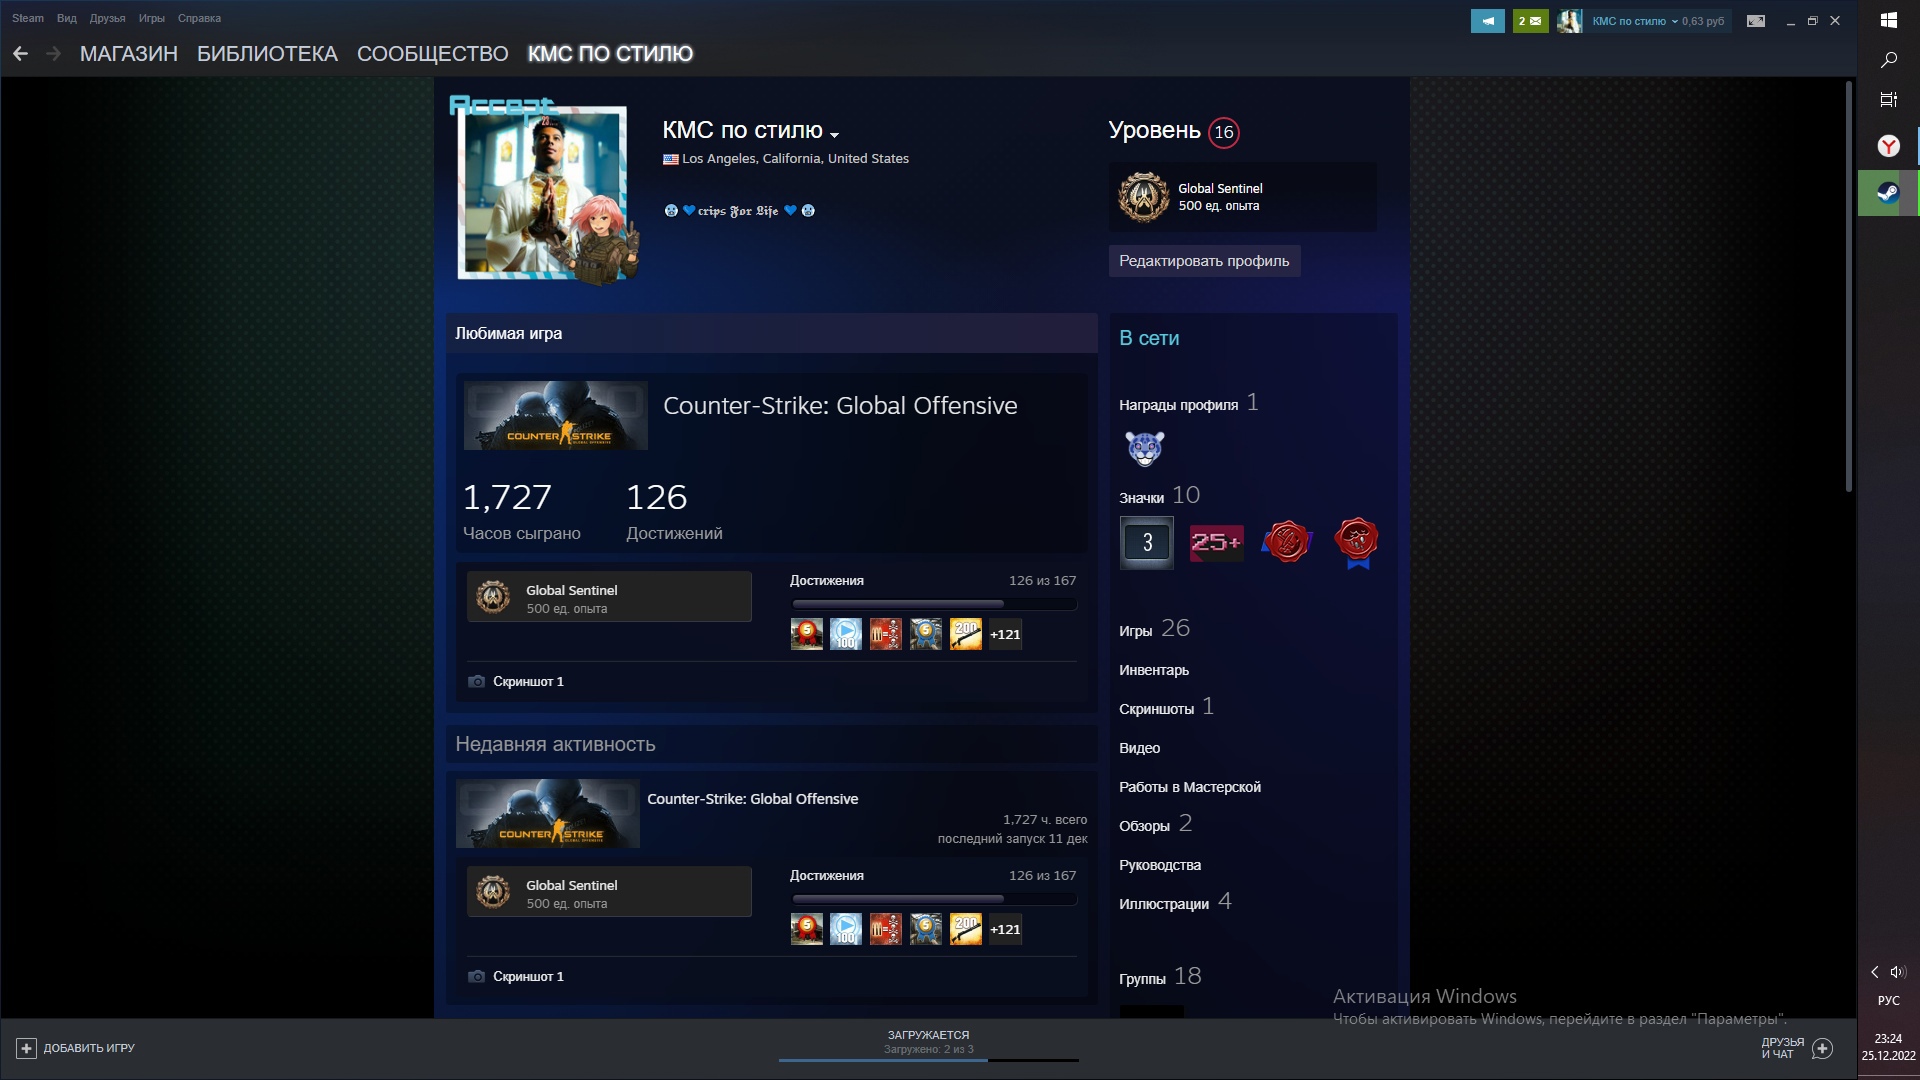Click first achievement icon in Недавняя активность
Image resolution: width=1920 pixels, height=1080 pixels.
[x=806, y=929]
